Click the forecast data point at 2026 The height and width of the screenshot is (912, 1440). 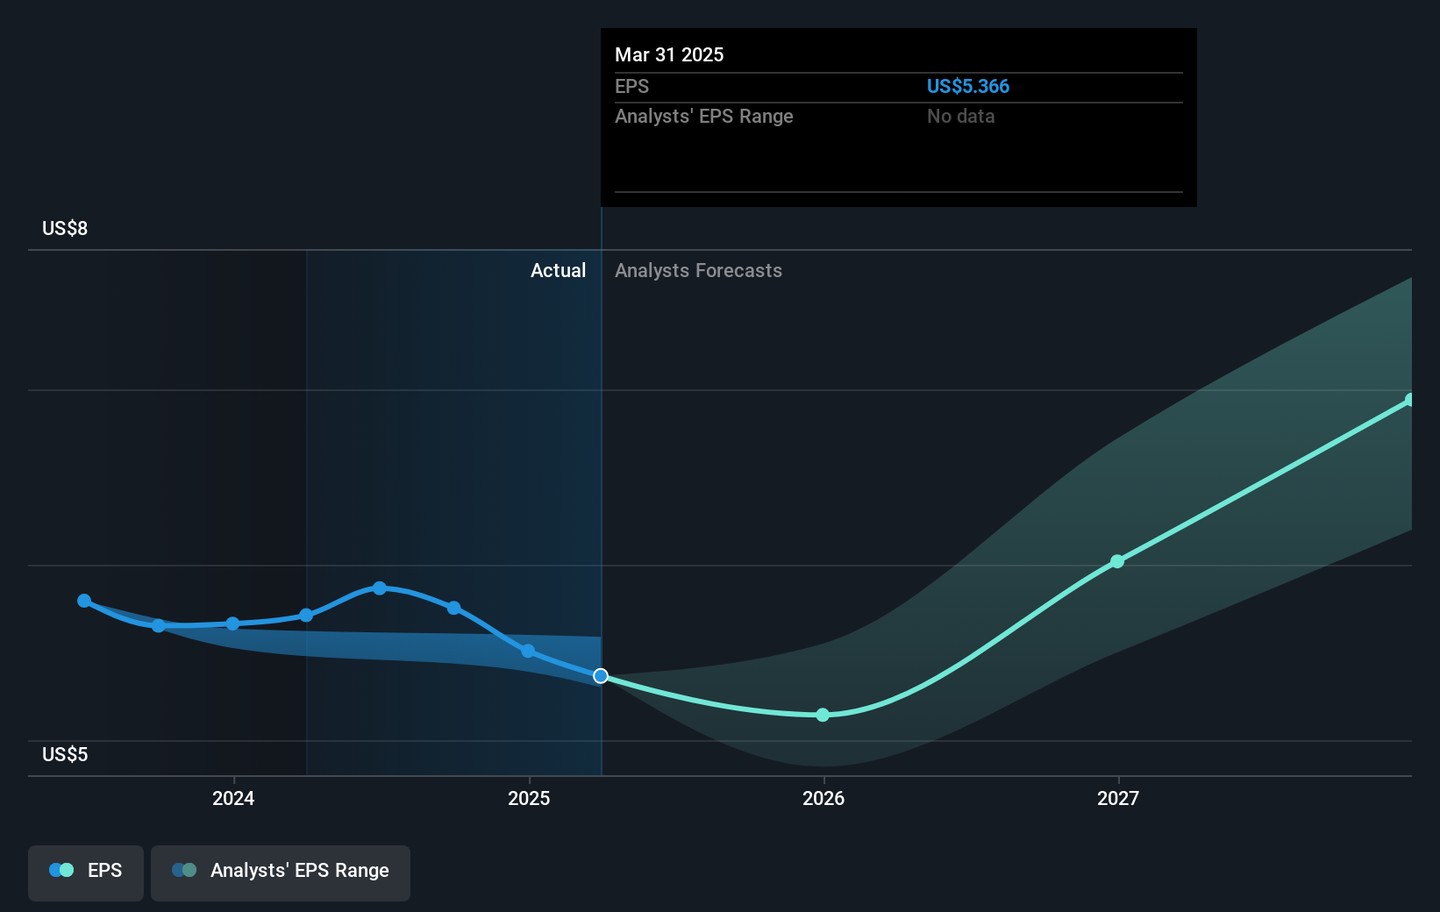click(823, 715)
